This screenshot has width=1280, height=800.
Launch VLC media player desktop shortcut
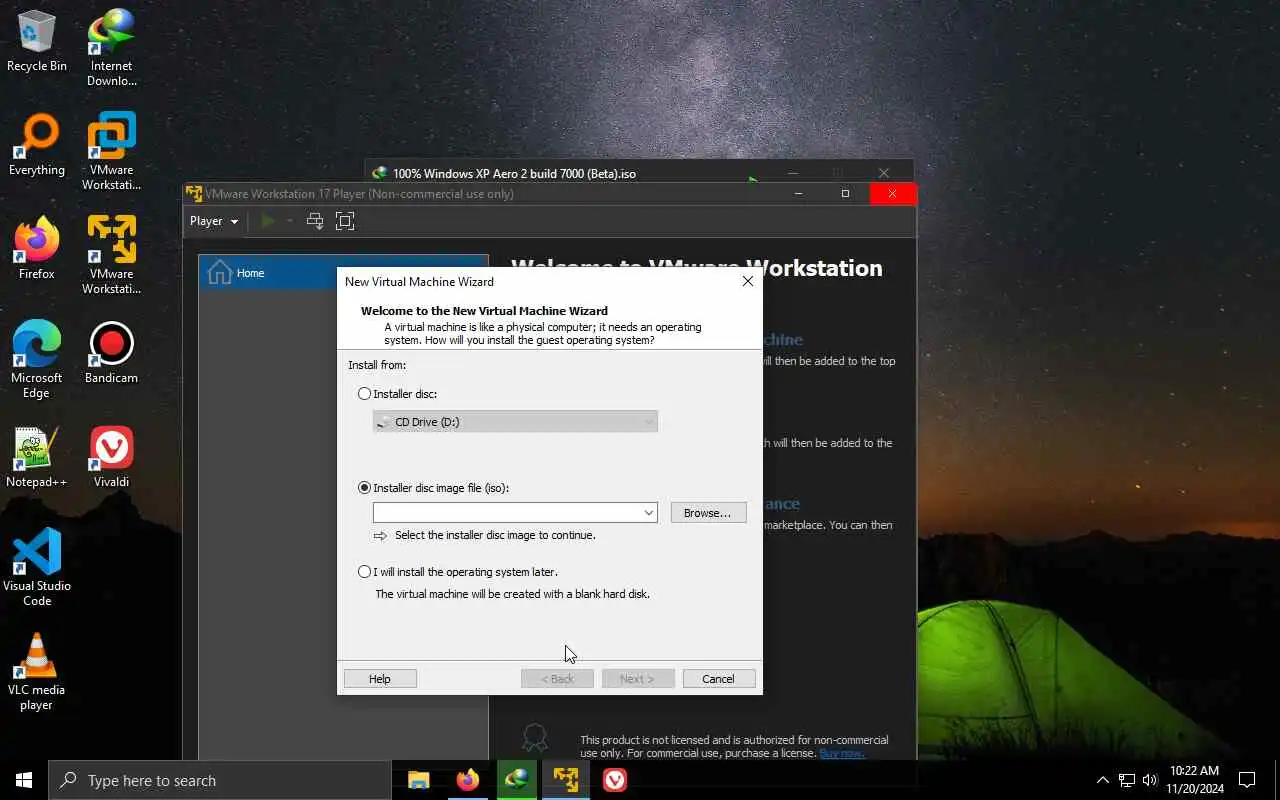coord(37,671)
